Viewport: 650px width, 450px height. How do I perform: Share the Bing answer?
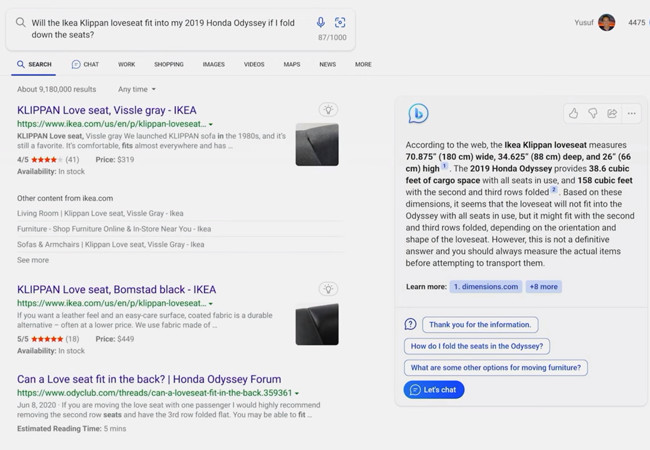[x=612, y=113]
